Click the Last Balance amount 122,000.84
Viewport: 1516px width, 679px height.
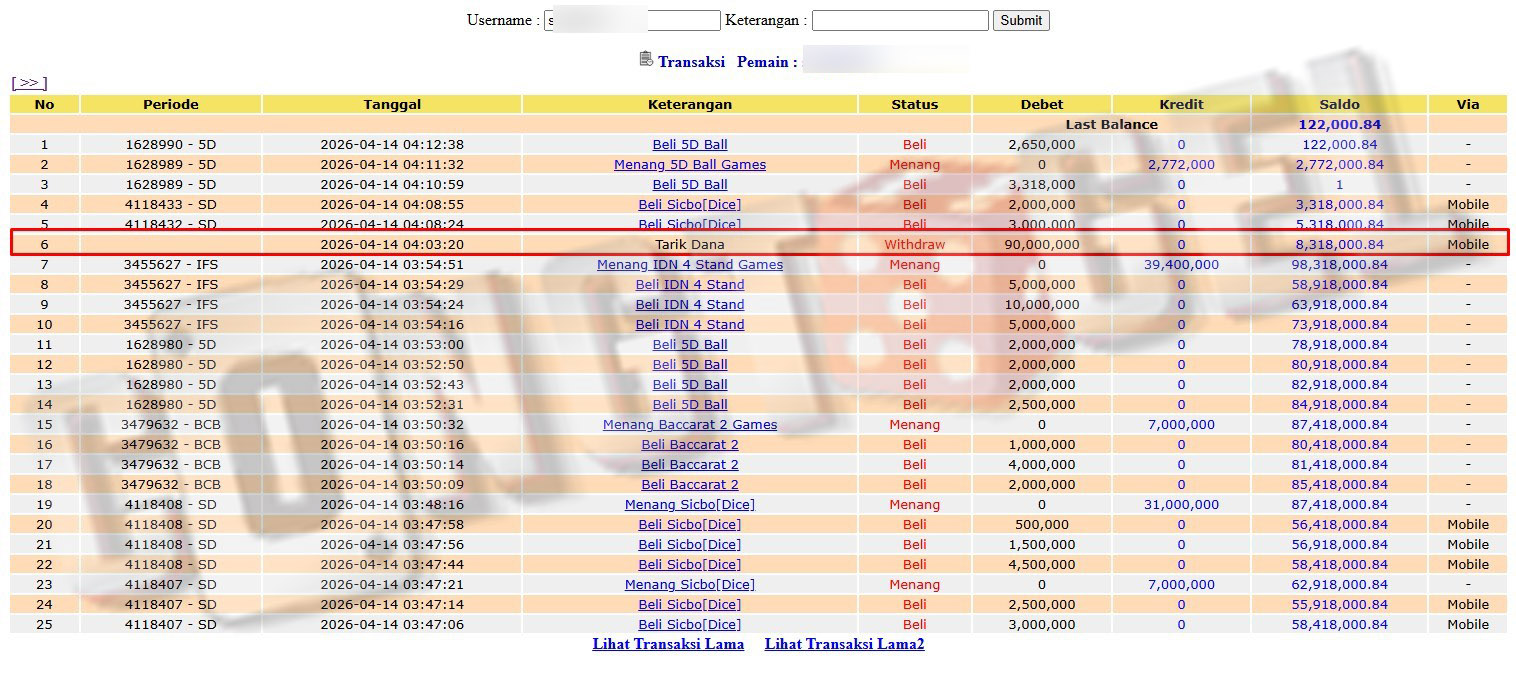tap(1338, 124)
